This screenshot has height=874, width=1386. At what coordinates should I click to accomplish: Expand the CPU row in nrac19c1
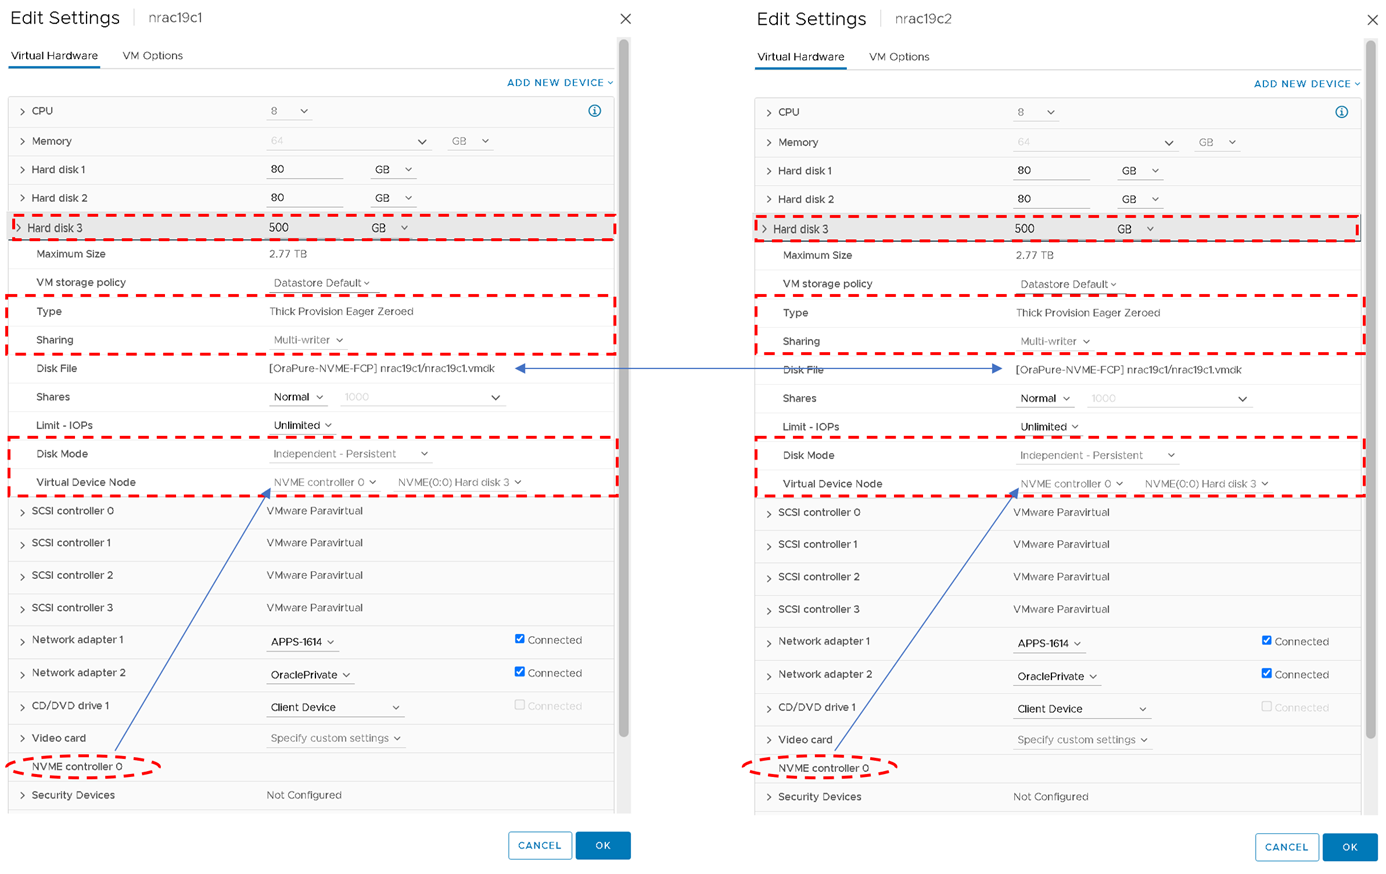tap(22, 112)
